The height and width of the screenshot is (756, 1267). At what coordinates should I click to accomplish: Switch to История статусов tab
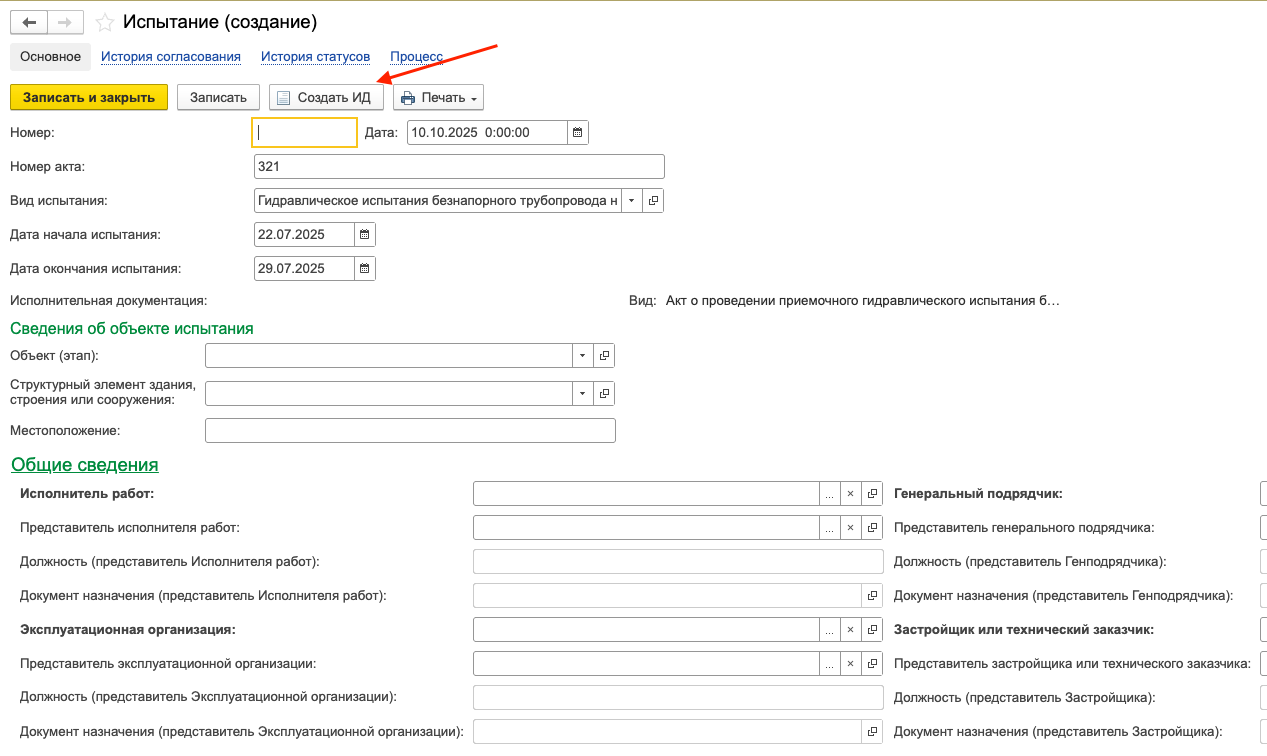315,57
